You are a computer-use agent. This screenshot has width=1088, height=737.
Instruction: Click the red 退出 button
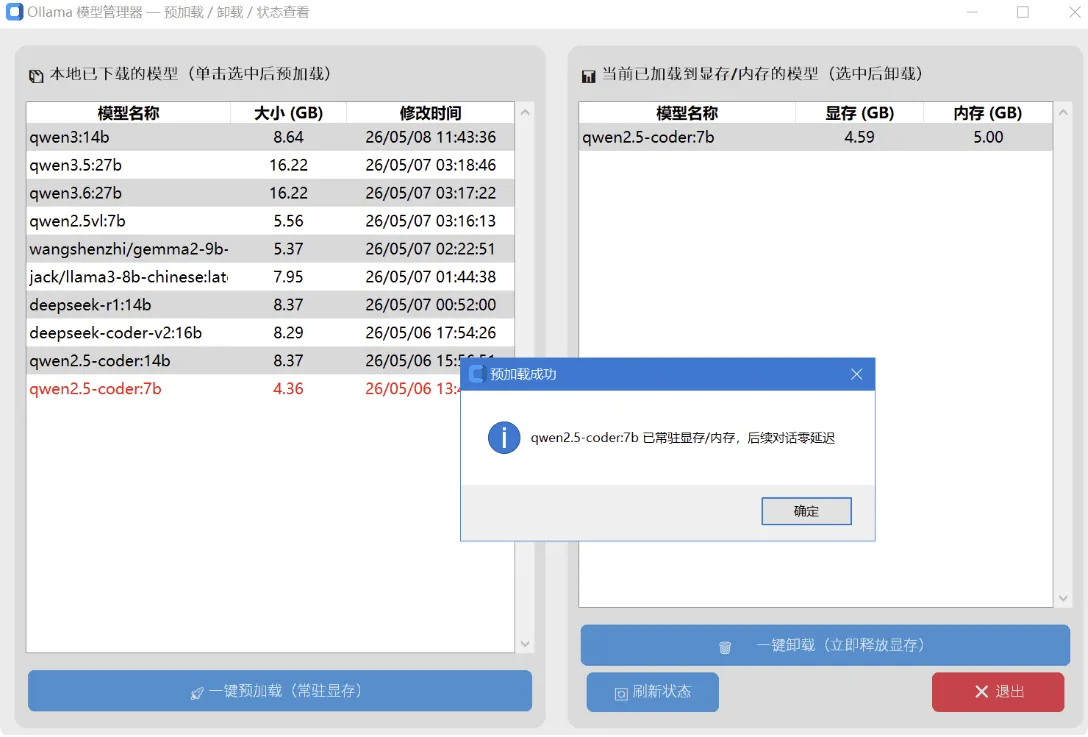tap(998, 692)
